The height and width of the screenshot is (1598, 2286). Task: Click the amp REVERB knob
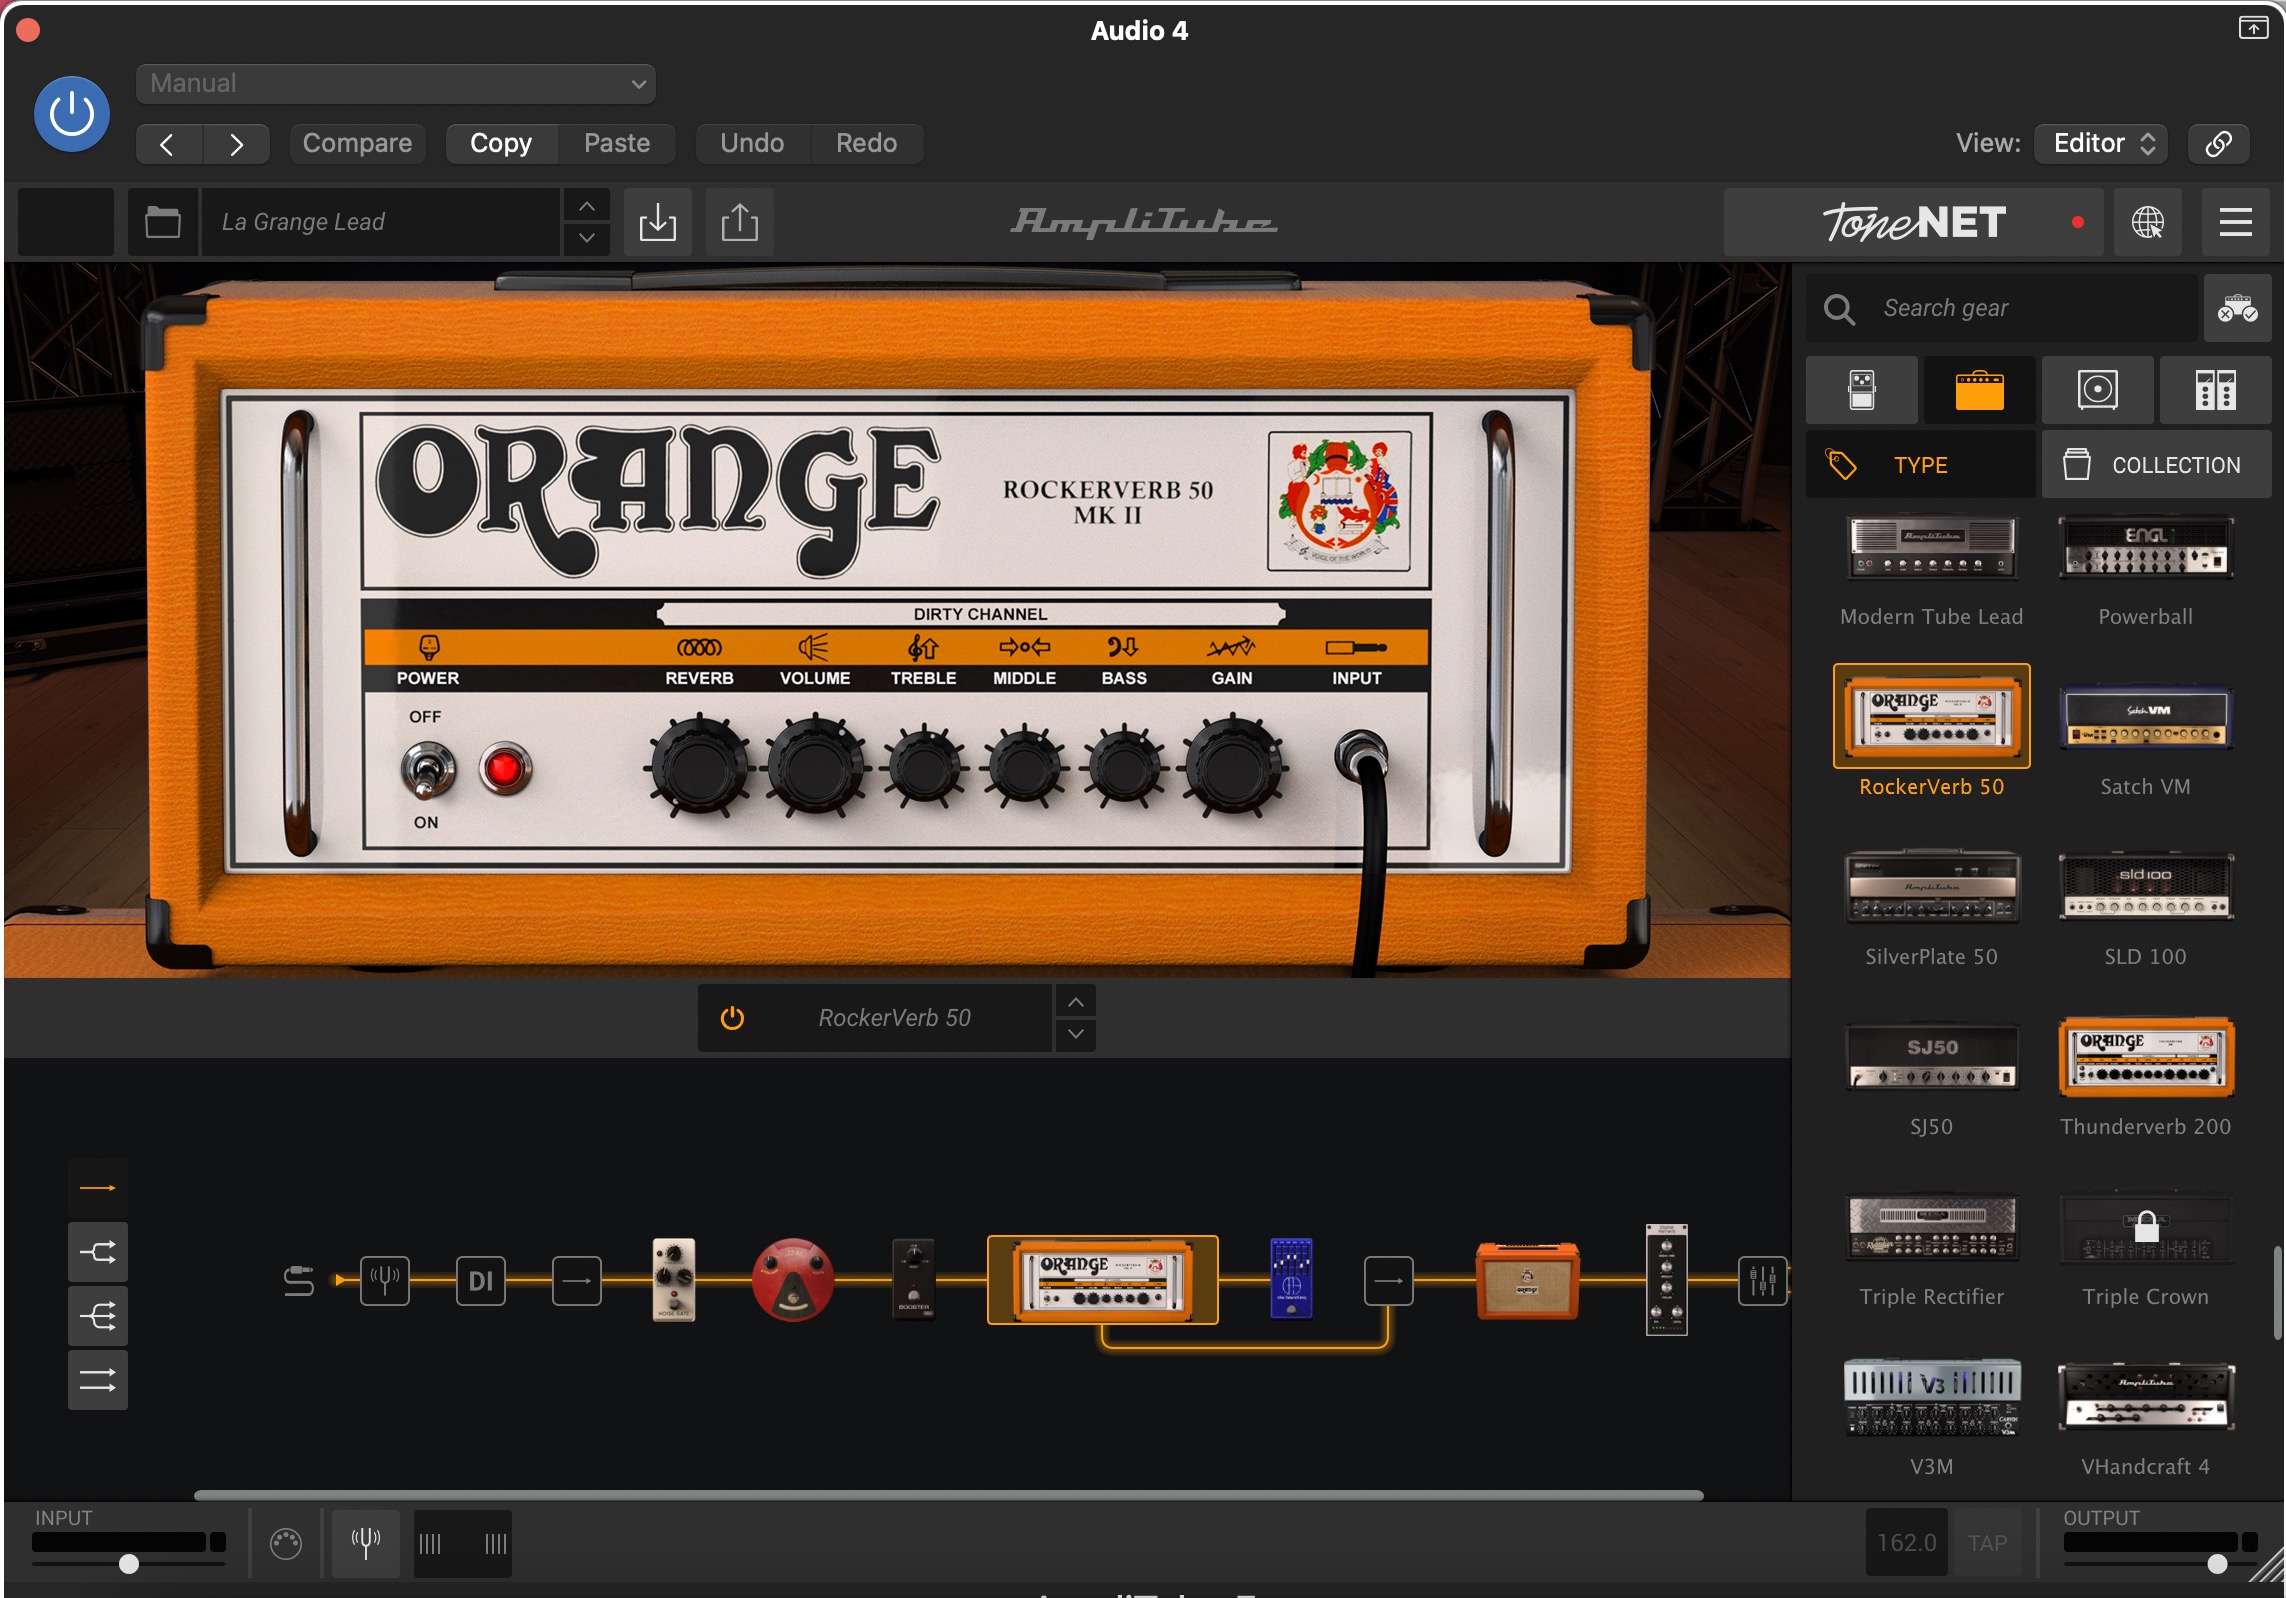699,767
